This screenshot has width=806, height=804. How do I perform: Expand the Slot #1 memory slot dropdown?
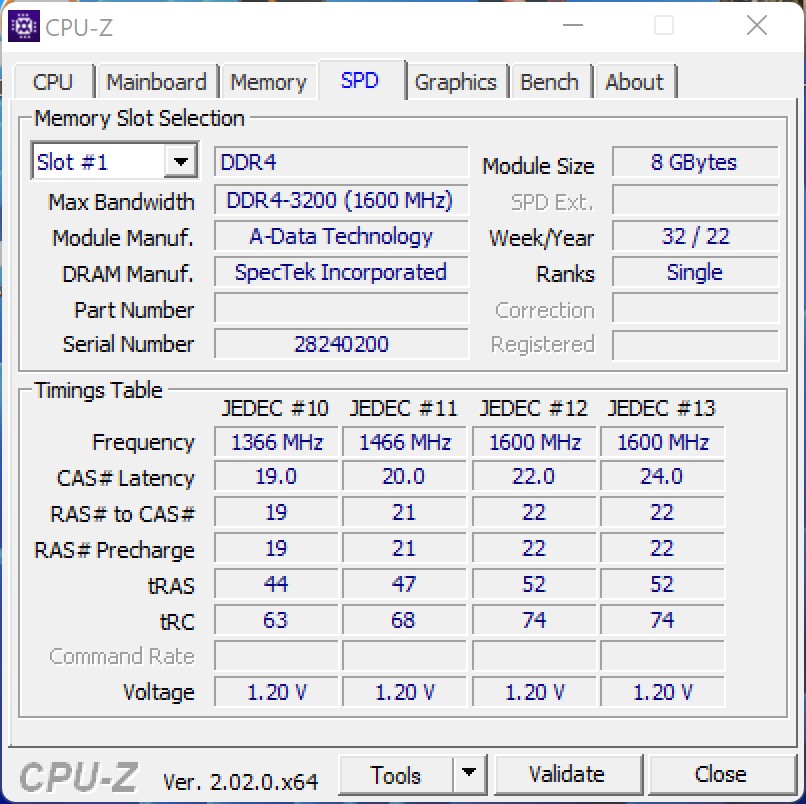coord(180,162)
